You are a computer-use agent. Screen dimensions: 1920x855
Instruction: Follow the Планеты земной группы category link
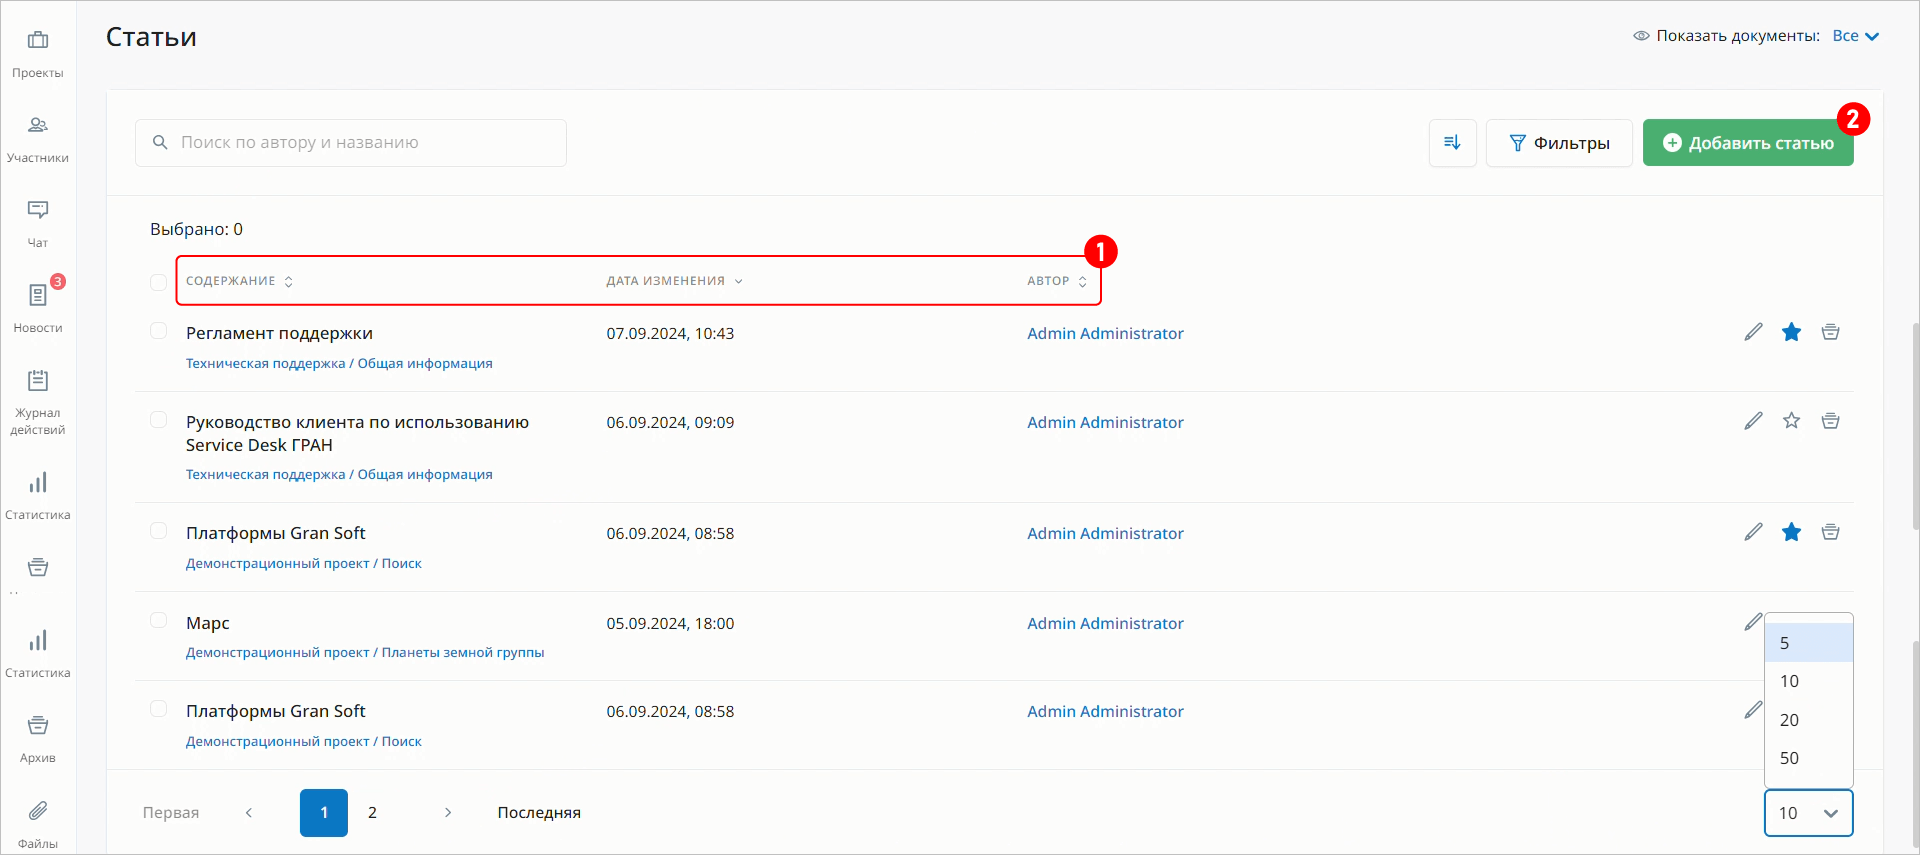coord(463,652)
